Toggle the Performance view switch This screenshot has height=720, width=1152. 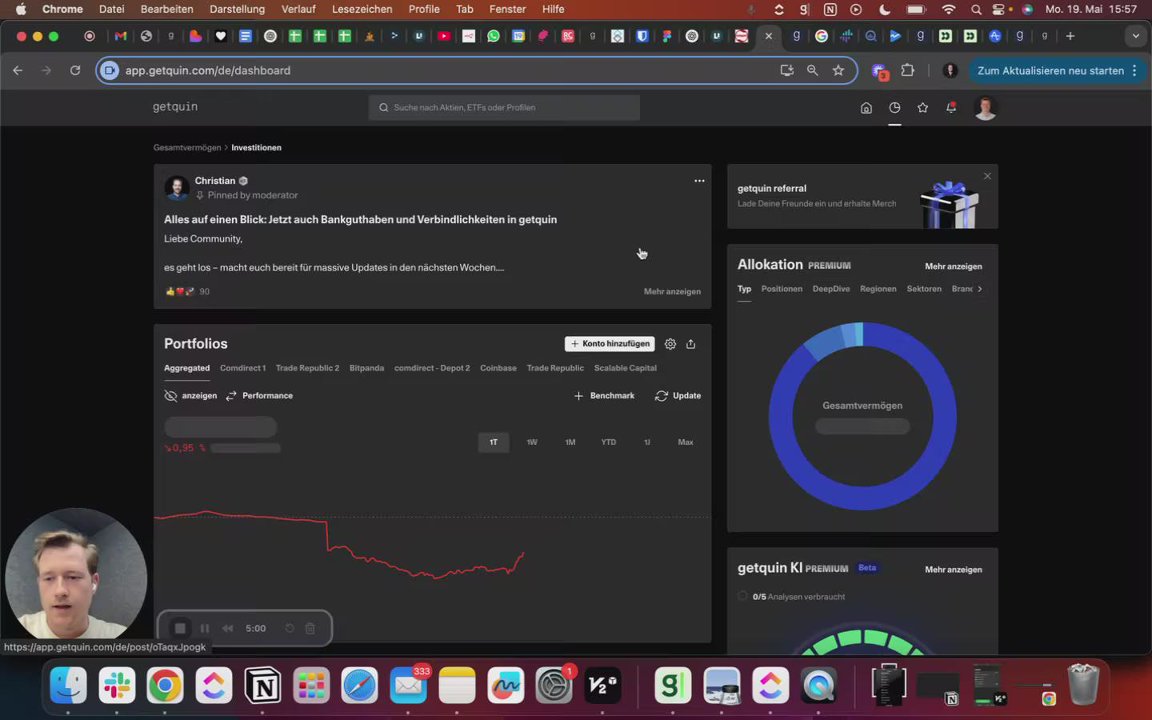[x=259, y=396]
